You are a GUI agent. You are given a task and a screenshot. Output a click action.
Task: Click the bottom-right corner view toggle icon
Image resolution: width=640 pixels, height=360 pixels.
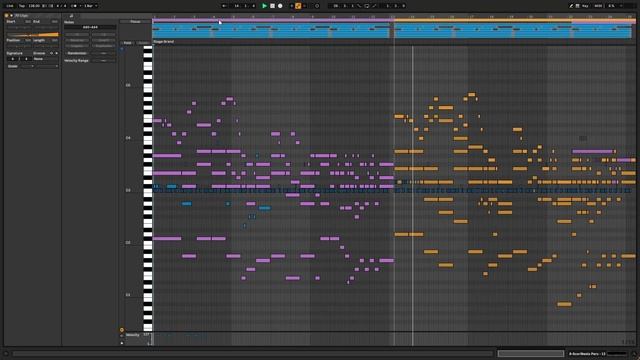click(634, 354)
